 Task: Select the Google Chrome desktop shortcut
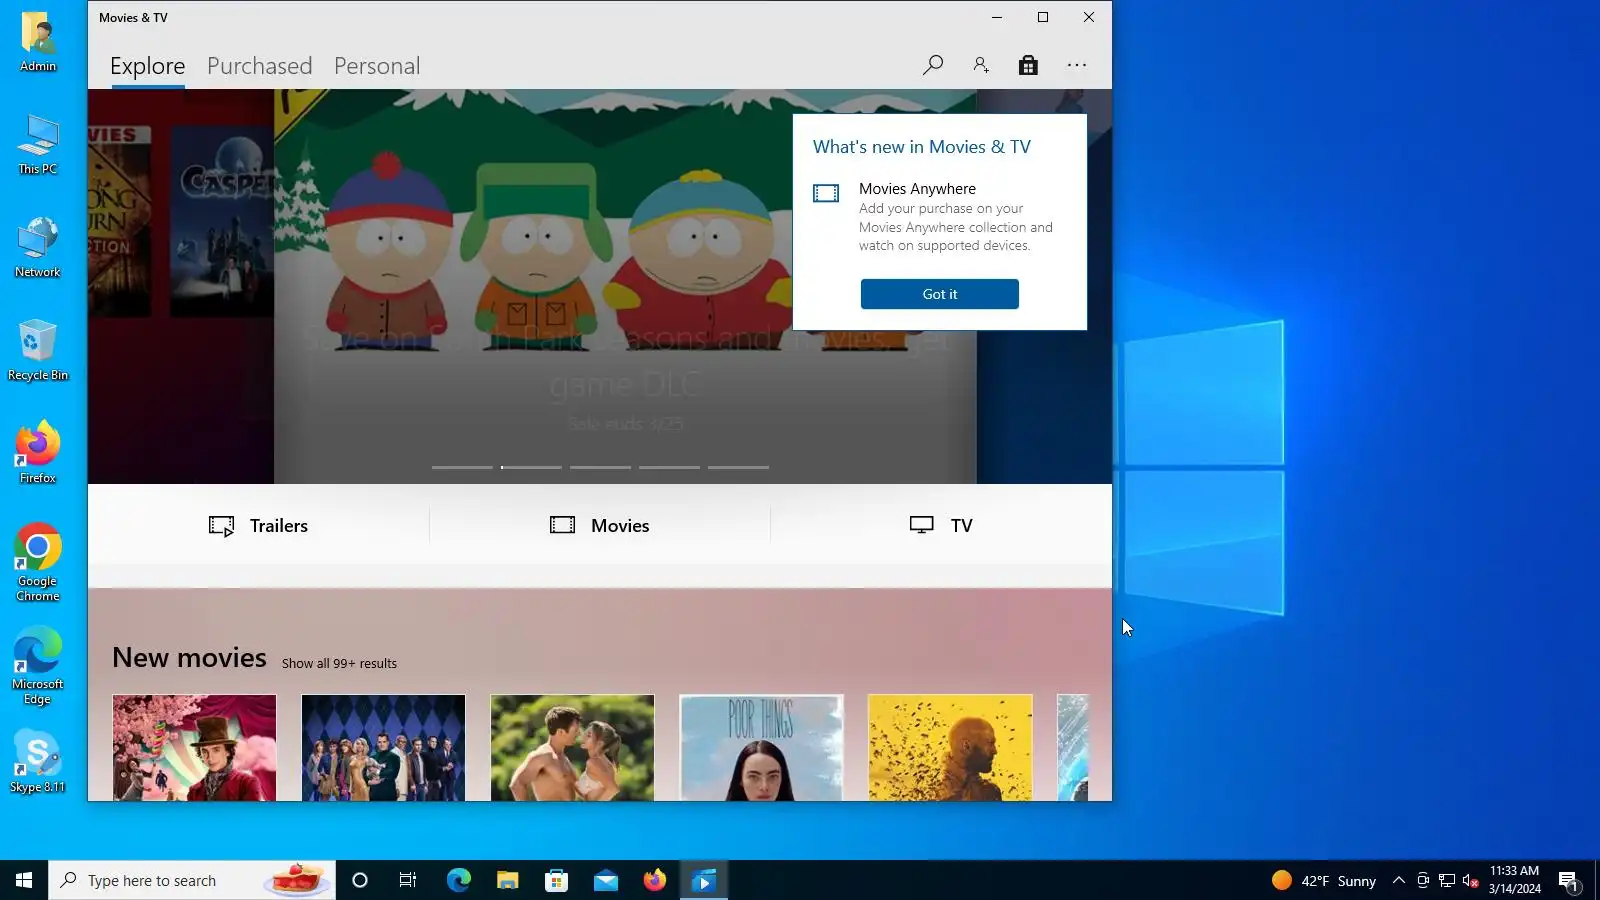[38, 563]
